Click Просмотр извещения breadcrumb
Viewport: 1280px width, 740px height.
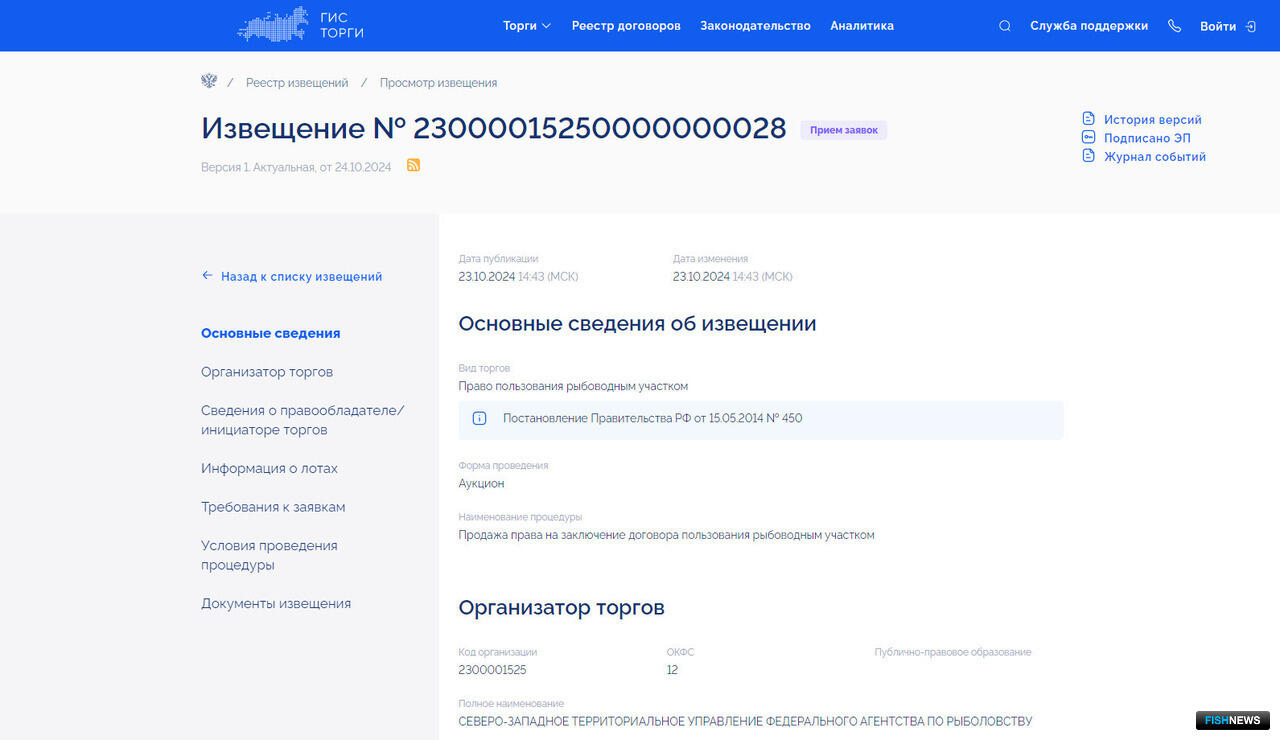[438, 83]
